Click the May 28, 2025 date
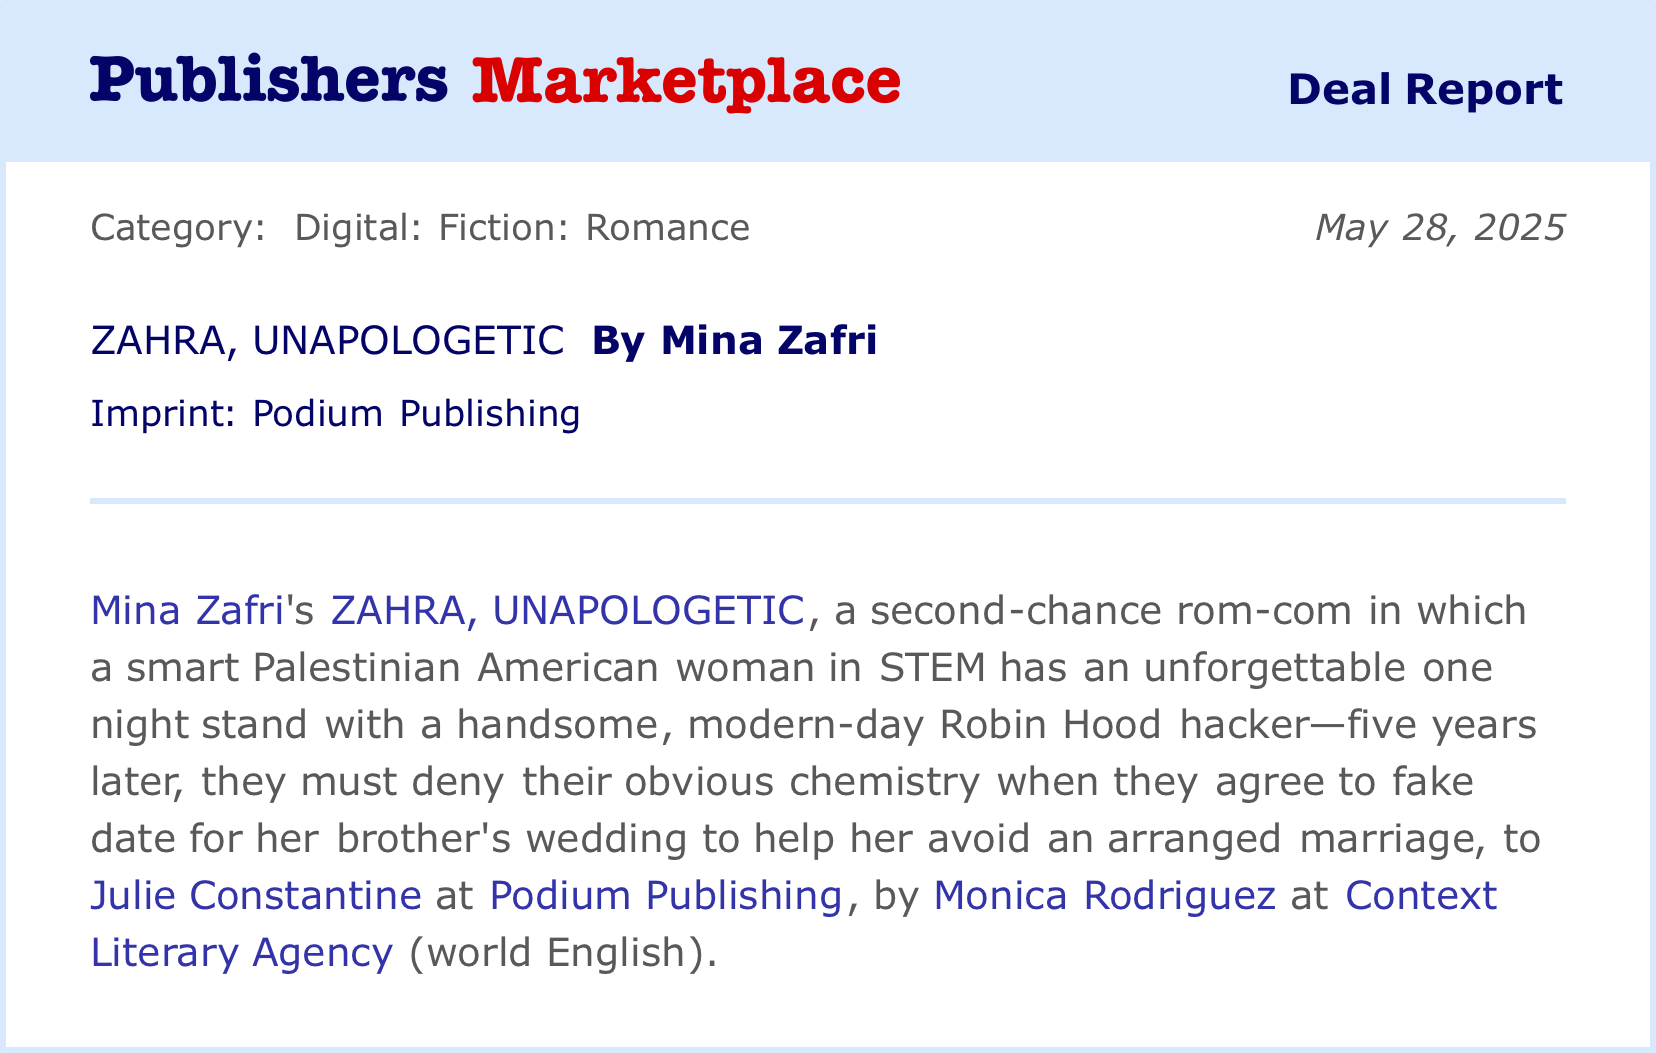This screenshot has width=1656, height=1053. (x=1439, y=228)
